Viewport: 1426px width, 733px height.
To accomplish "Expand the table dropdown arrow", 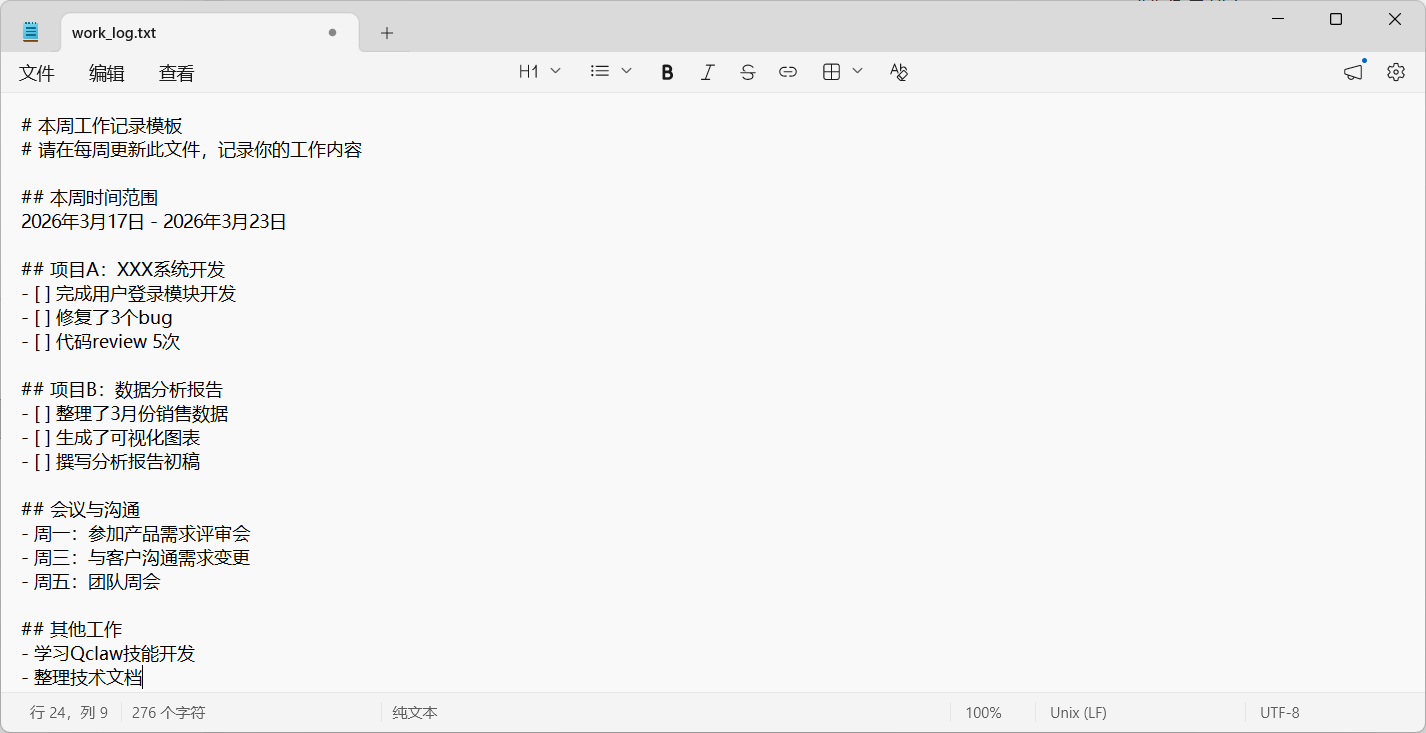I will (x=857, y=72).
